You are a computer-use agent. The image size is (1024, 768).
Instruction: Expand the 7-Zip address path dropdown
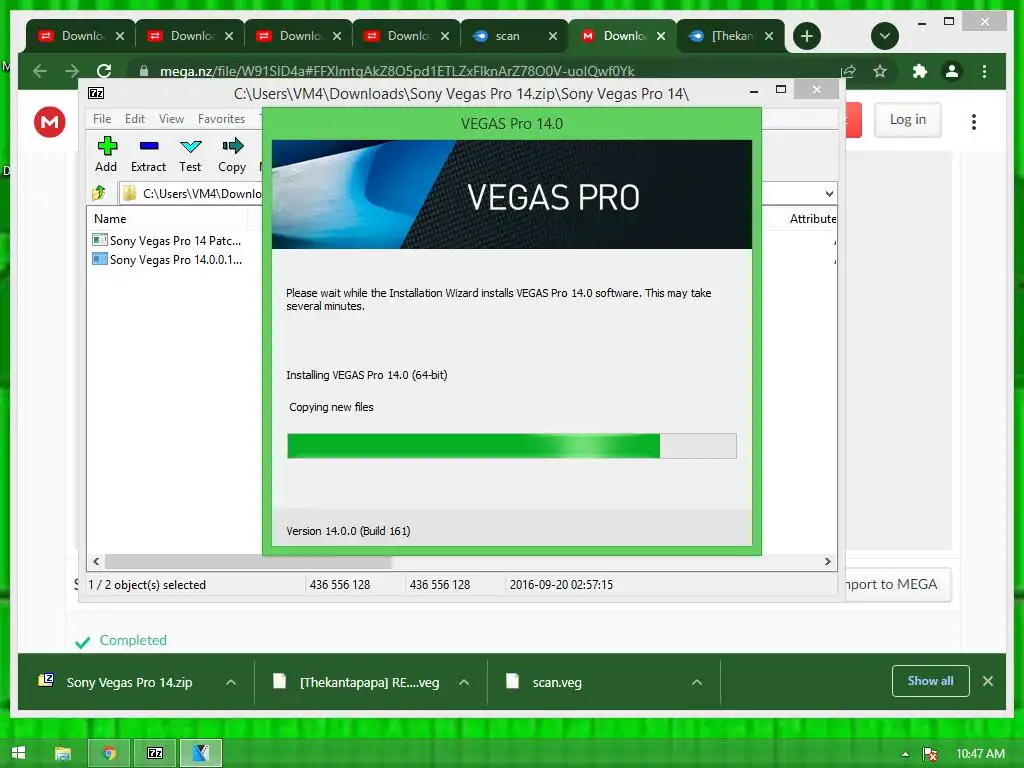pos(829,193)
